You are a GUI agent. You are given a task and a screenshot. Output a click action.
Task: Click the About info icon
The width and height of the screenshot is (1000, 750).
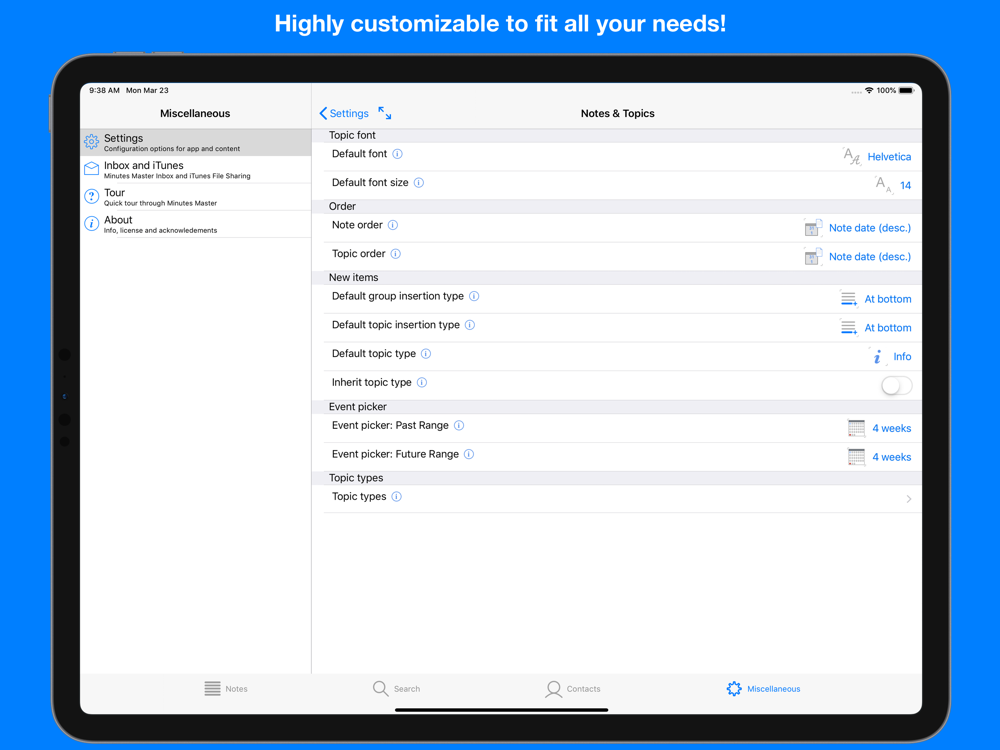point(92,223)
